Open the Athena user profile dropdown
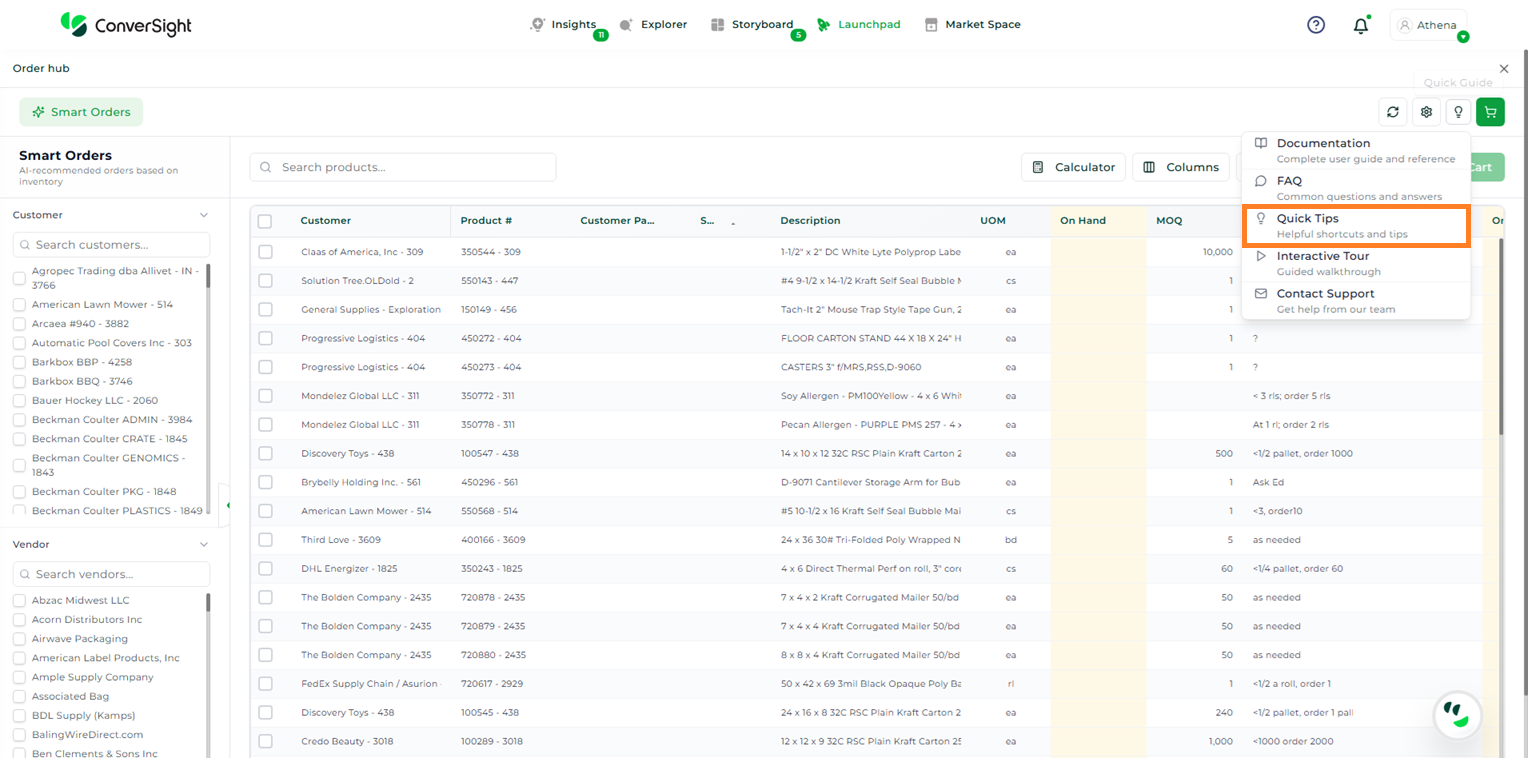 (1428, 26)
